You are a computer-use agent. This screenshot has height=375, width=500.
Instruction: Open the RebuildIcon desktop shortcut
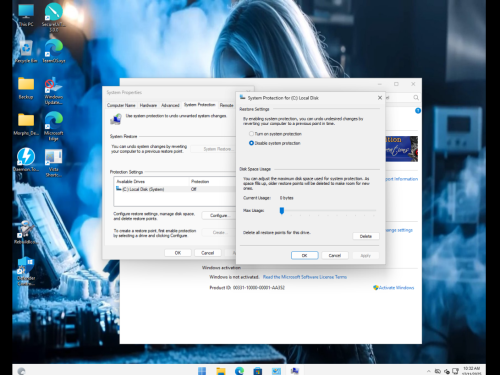25,232
